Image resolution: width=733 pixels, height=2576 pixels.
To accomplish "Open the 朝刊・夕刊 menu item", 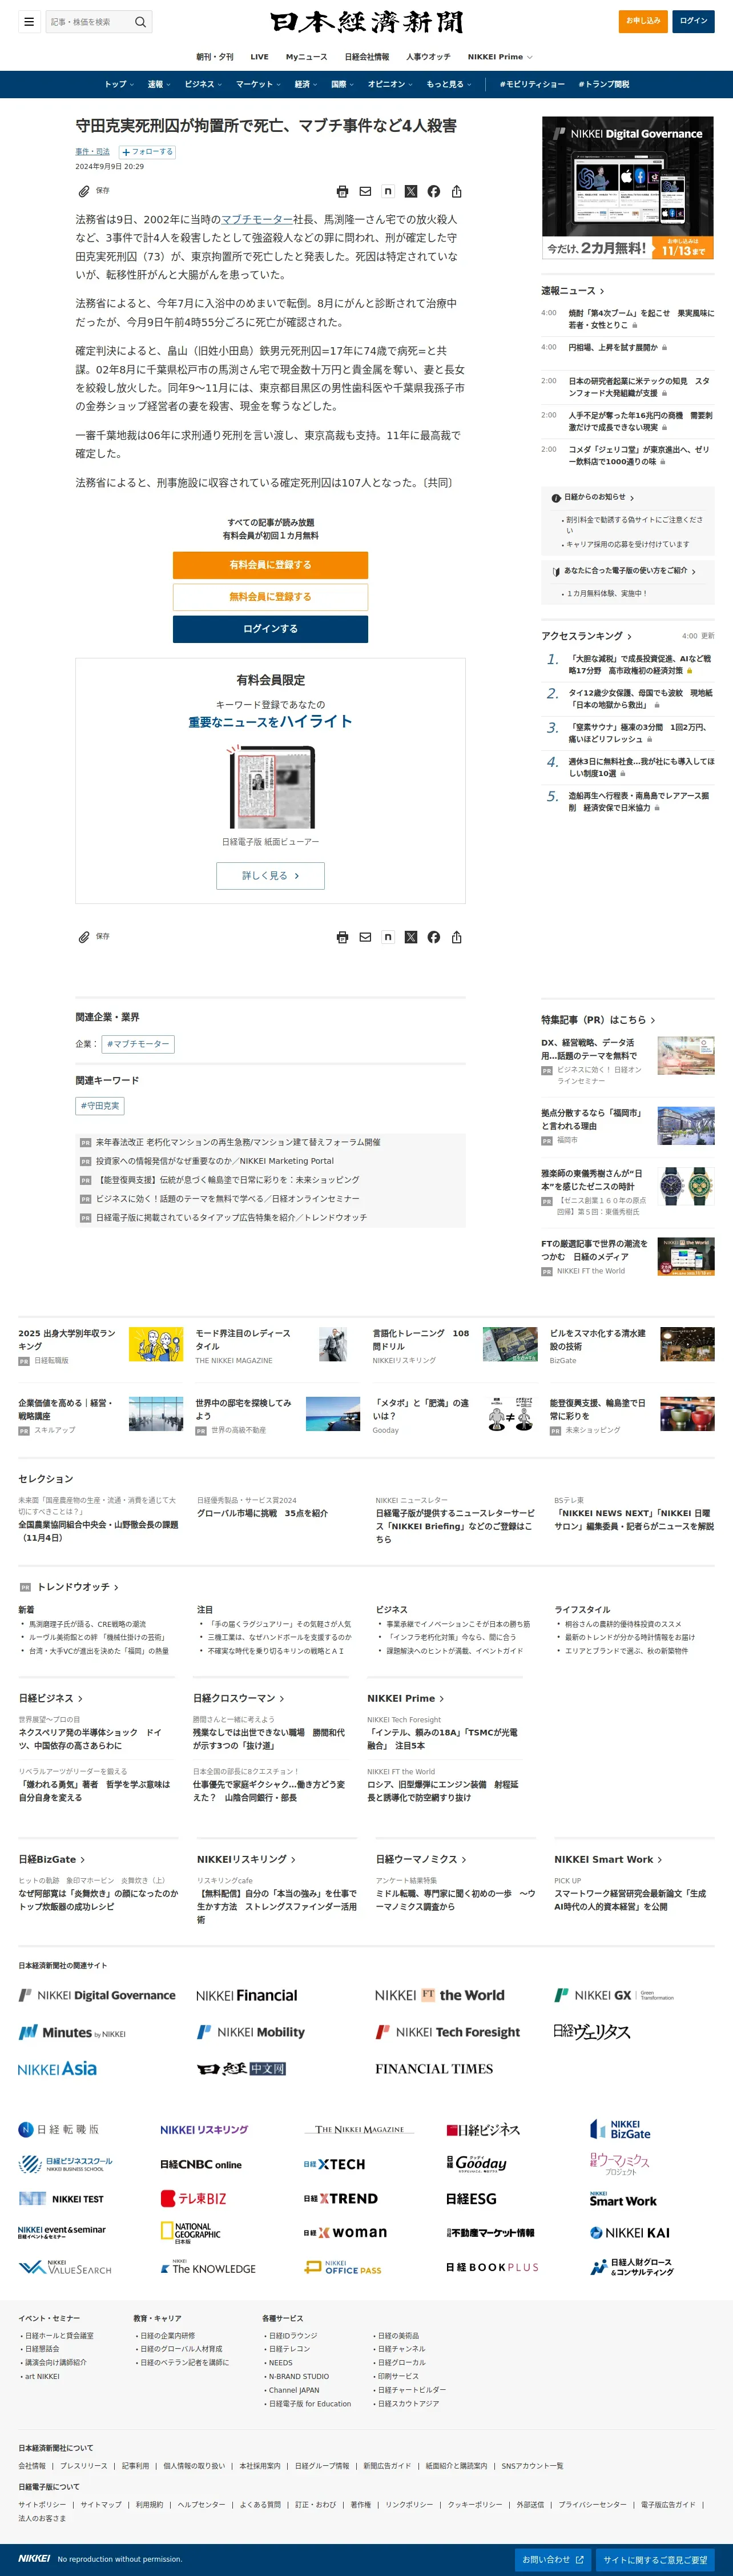I will pyautogui.click(x=215, y=57).
